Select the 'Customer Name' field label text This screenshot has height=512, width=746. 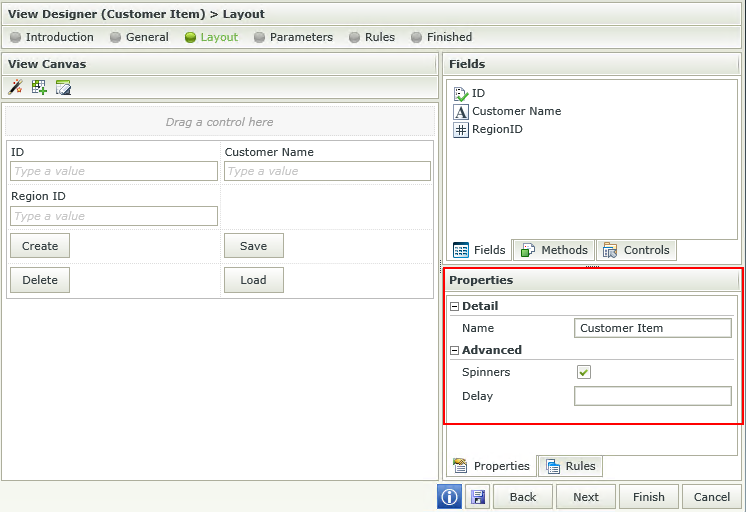tap(516, 111)
